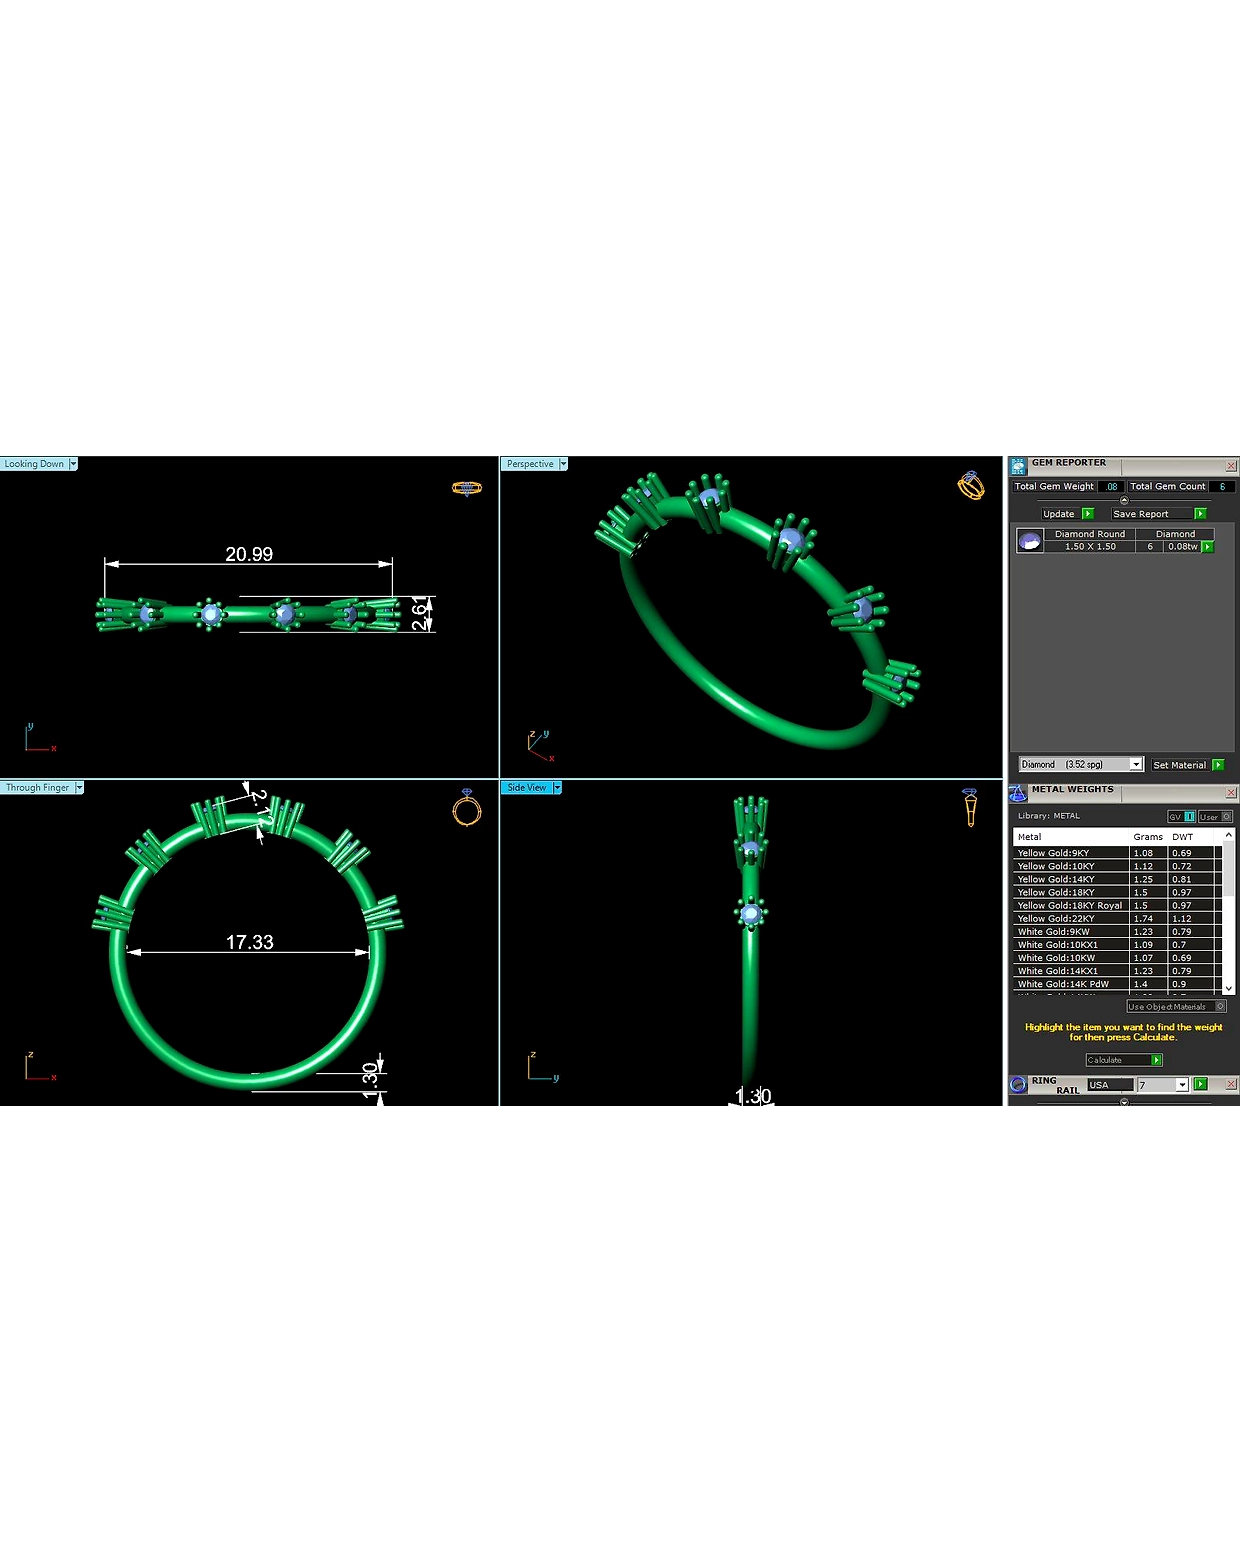The image size is (1240, 1562).
Task: Select the Yellow Gold:18KY Royal row
Action: pos(1117,905)
